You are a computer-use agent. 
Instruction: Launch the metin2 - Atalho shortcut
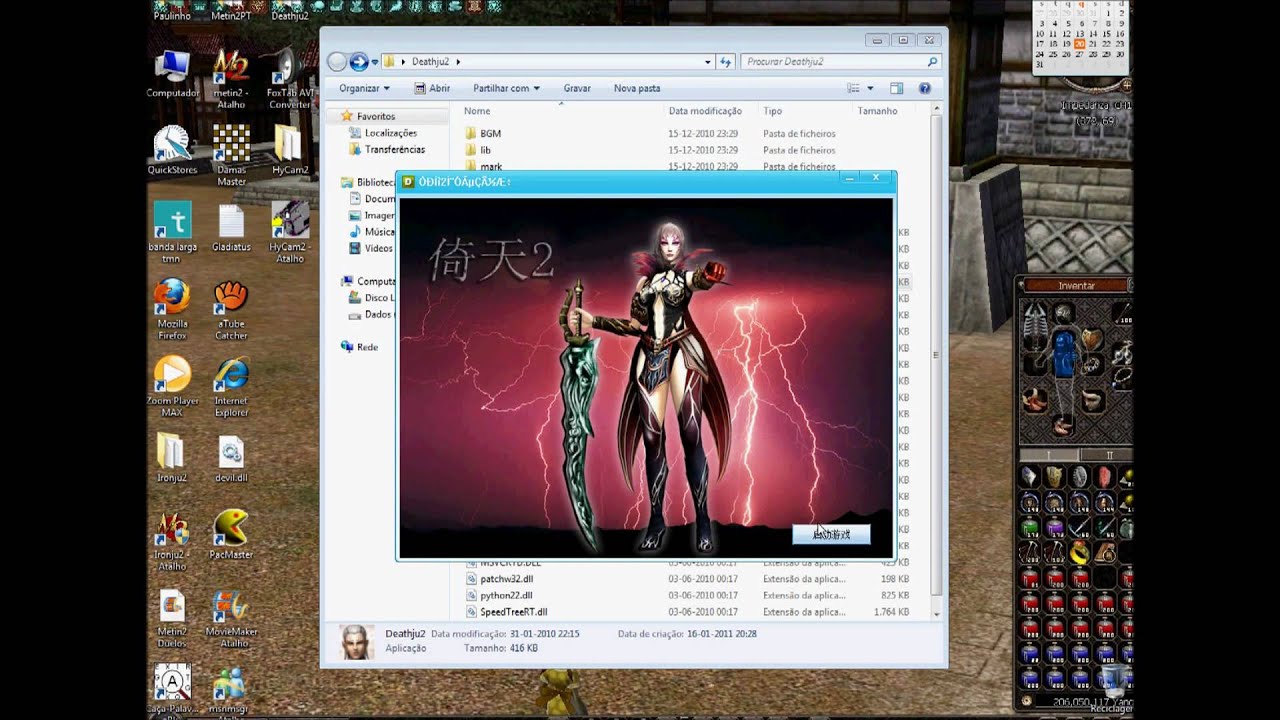click(x=231, y=78)
